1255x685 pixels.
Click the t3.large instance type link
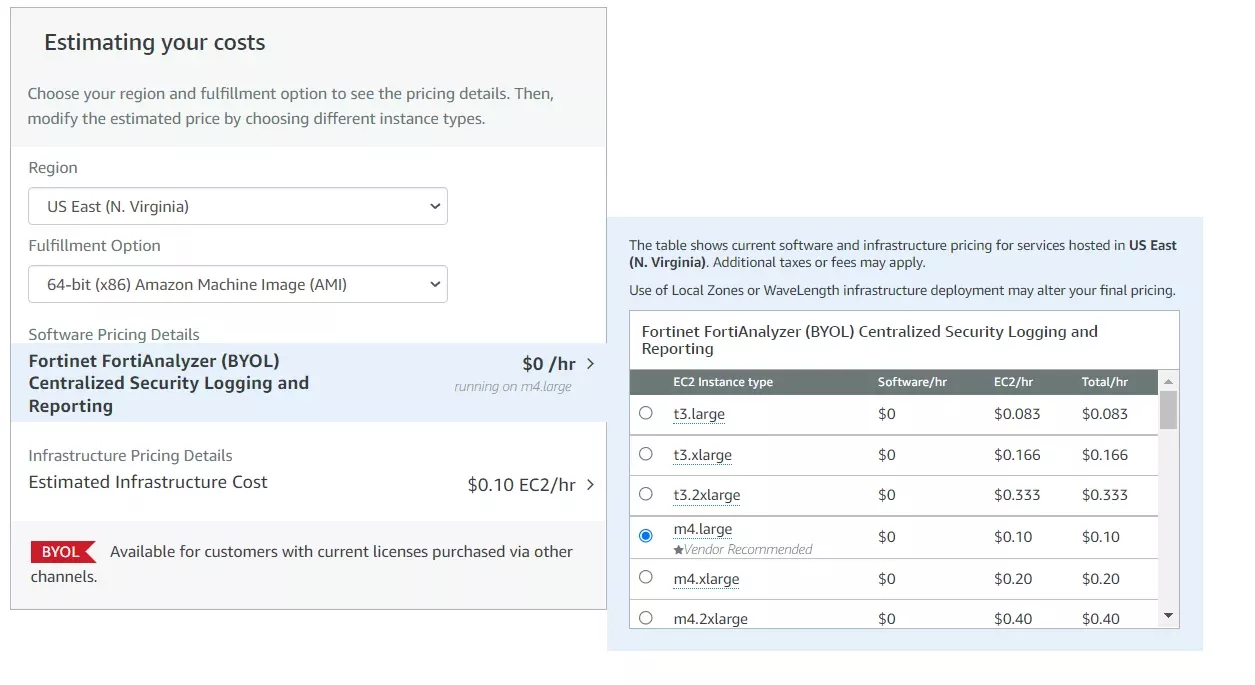[x=699, y=414]
